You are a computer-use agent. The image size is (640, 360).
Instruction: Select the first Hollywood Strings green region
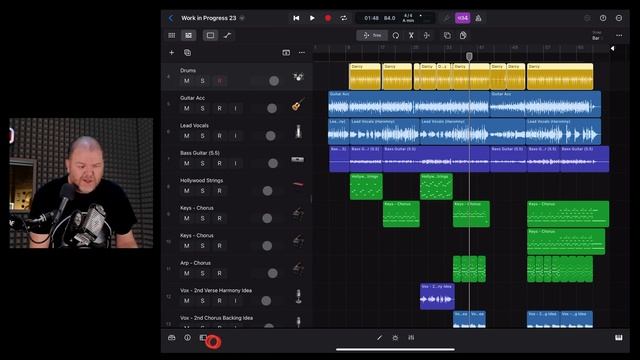tap(366, 187)
